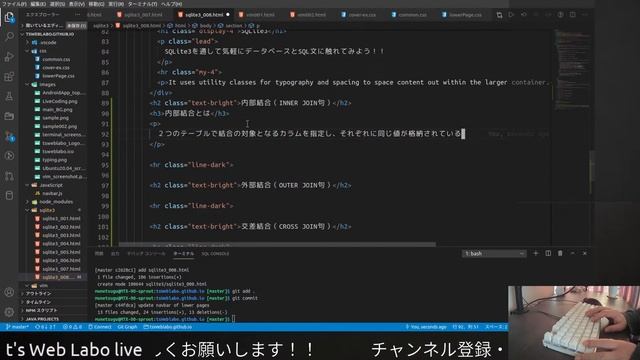Maximize the terminal panel with caret icon

(572, 253)
